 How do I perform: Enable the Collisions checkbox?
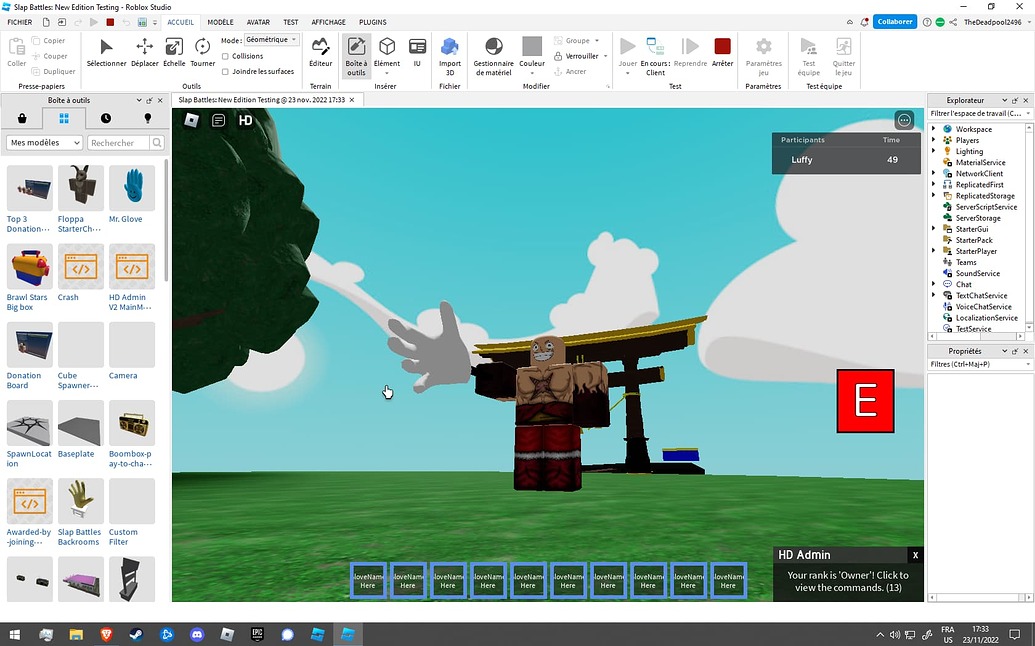click(x=226, y=56)
